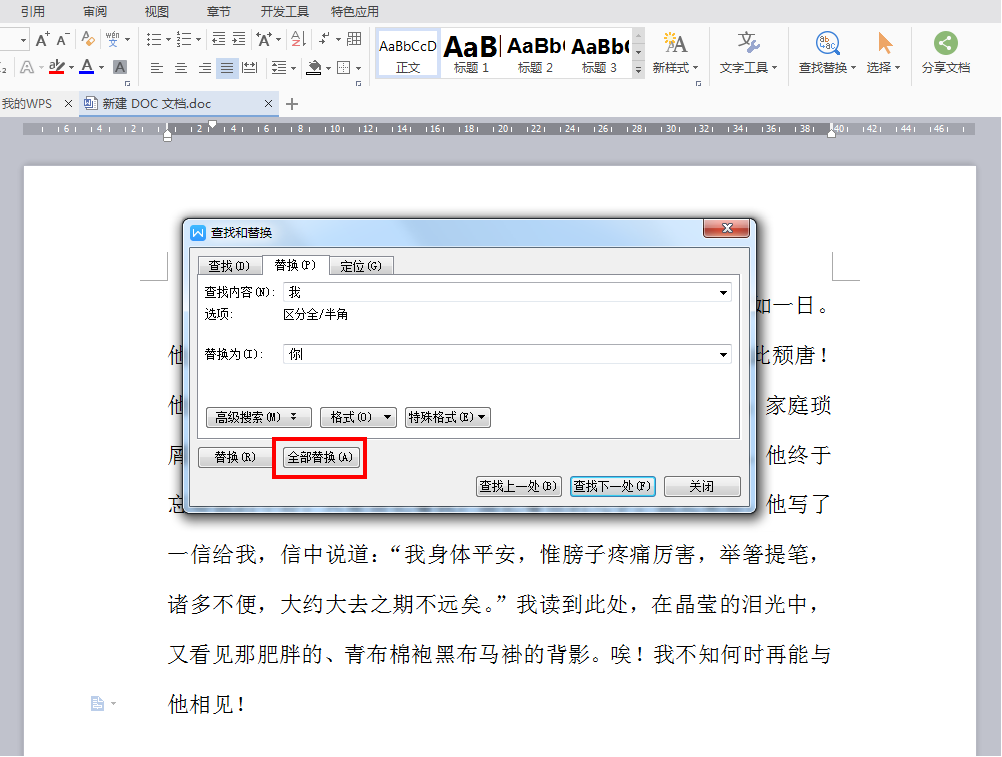Sort paragraphs using the sort icon
This screenshot has height=757, width=1002.
(300, 40)
